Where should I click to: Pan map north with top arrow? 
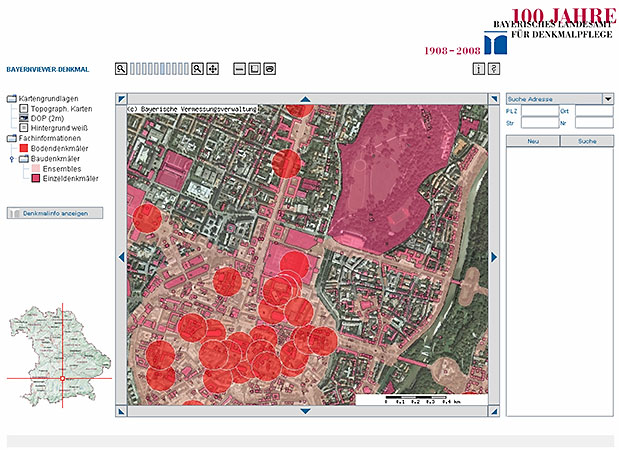point(306,98)
